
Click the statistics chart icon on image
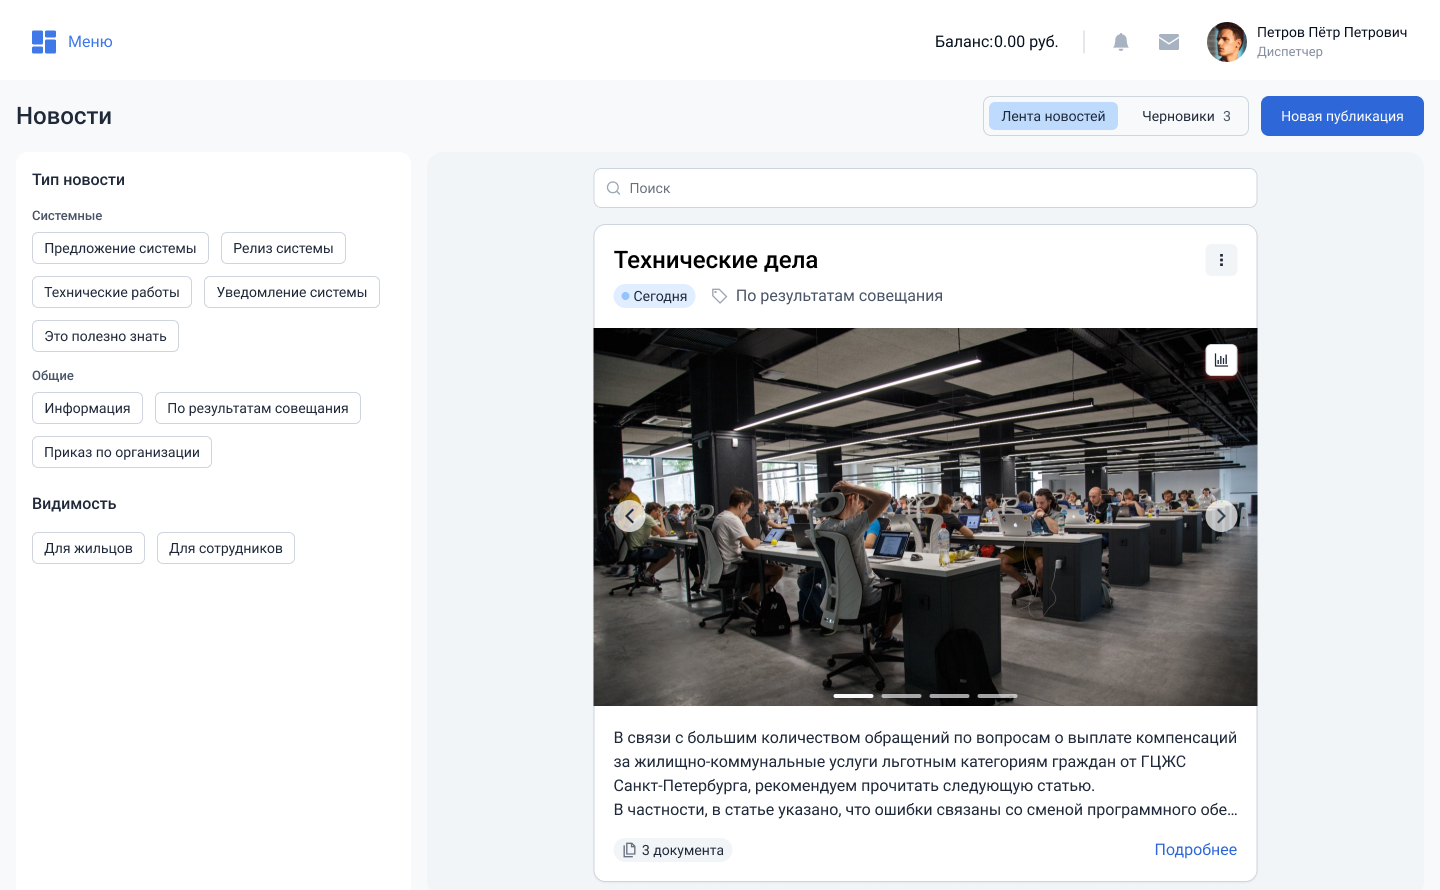click(x=1221, y=360)
